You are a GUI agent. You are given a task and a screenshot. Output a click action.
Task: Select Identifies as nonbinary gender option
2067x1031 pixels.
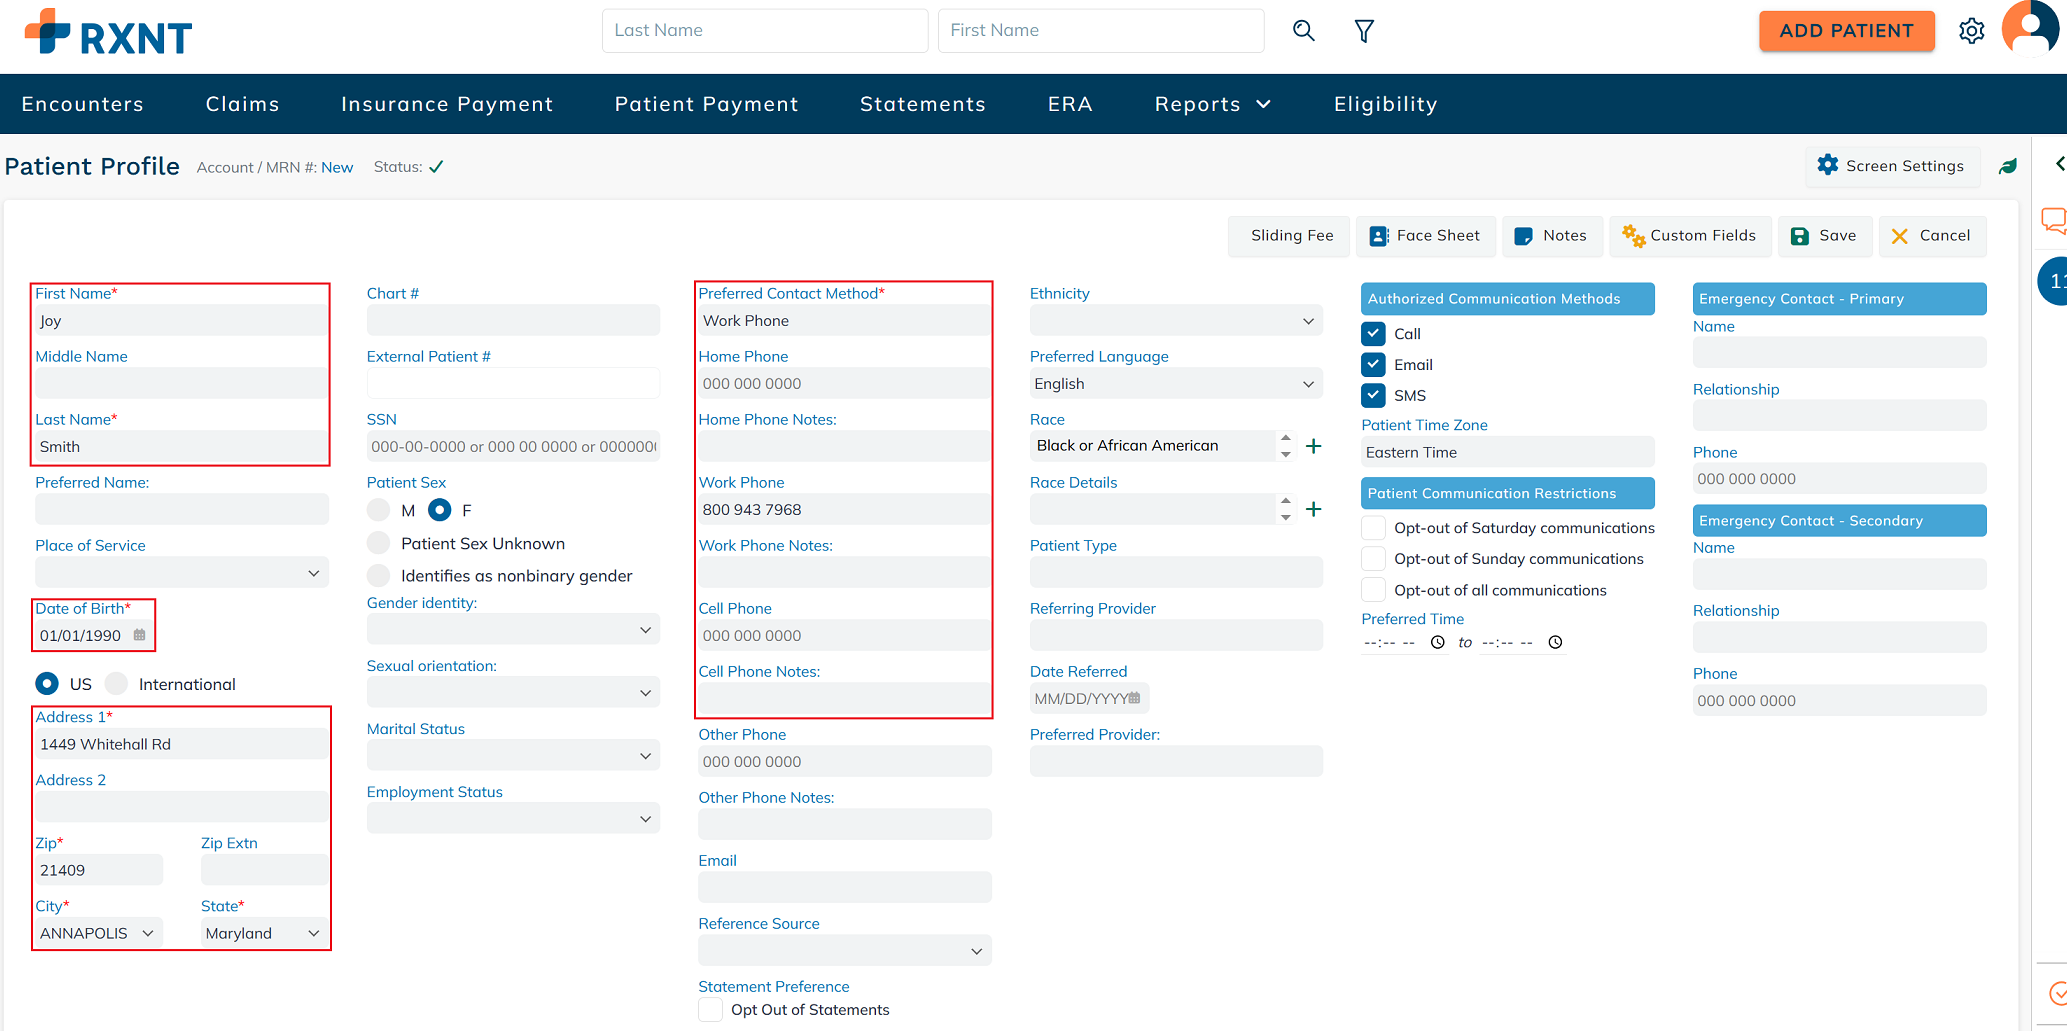coord(379,576)
